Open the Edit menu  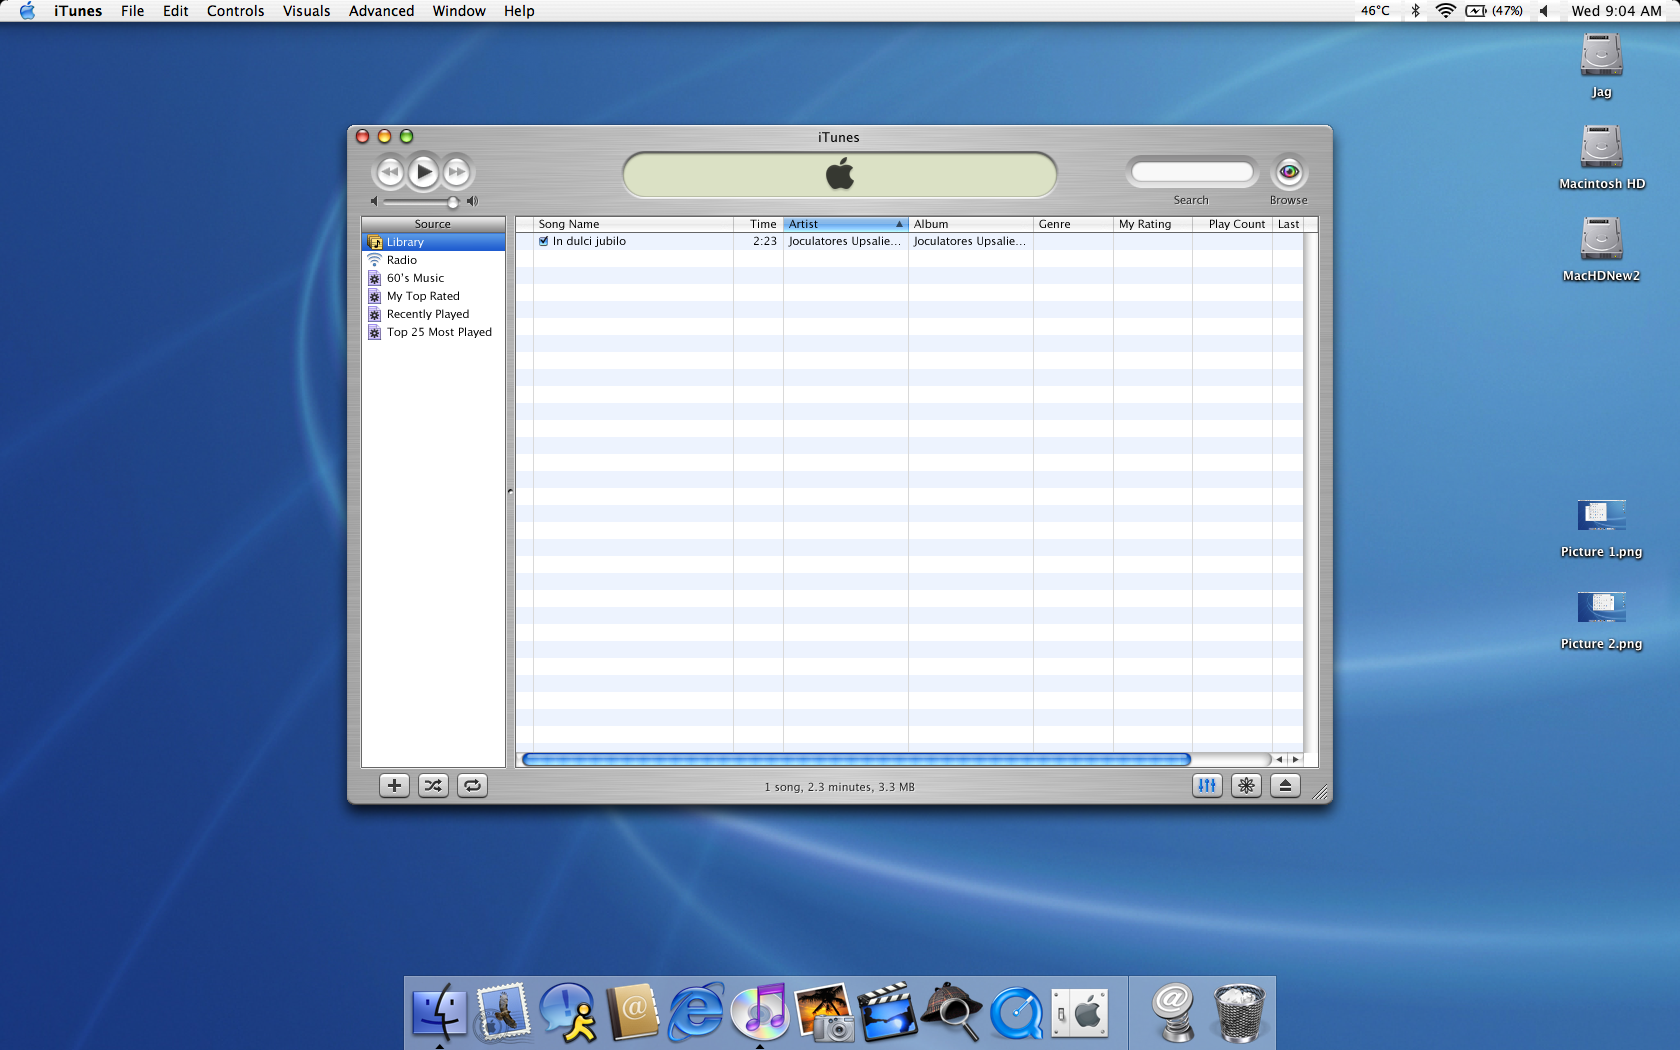[x=176, y=11]
